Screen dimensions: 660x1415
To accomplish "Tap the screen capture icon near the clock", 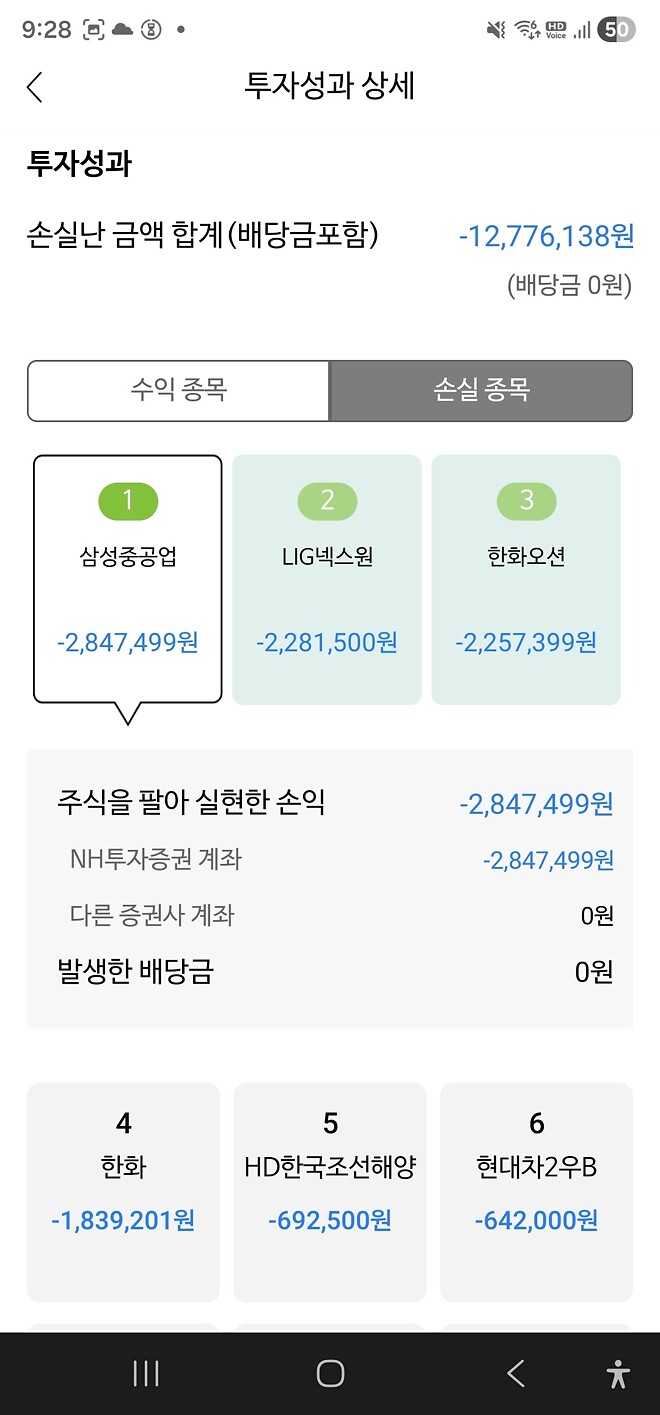I will [x=93, y=30].
